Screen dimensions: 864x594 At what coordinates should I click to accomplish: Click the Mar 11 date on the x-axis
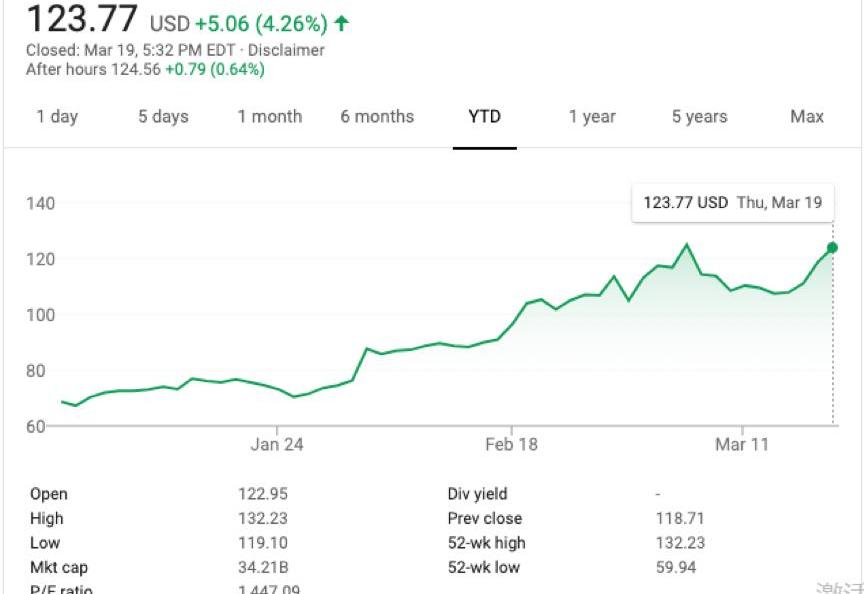tap(742, 444)
